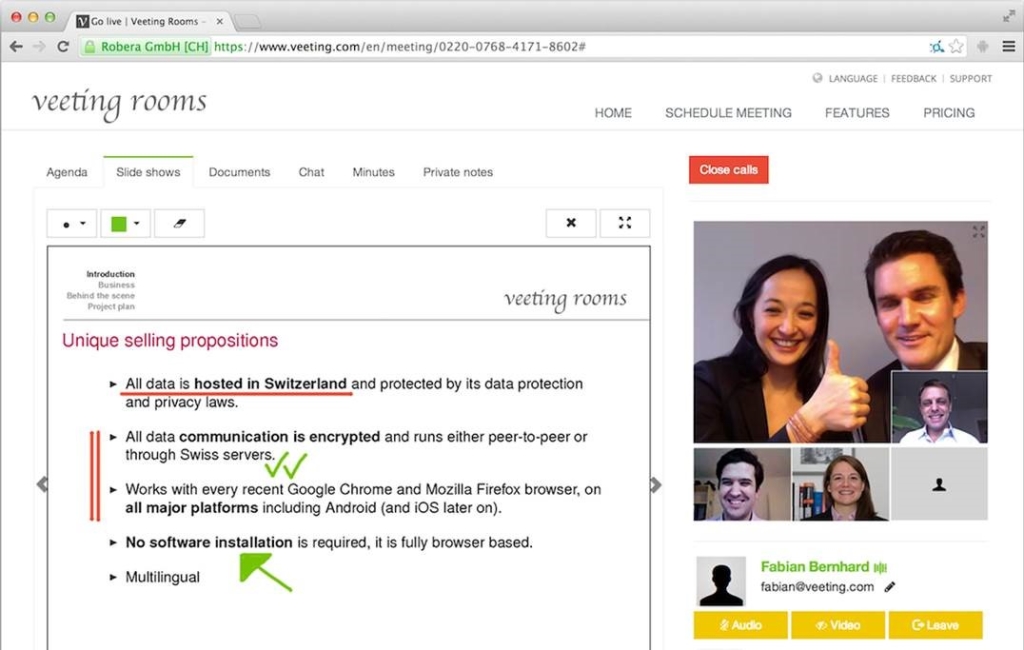Viewport: 1024px width, 650px height.
Task: Select the woman's video thumbnail in the bottom row
Action: (840, 484)
